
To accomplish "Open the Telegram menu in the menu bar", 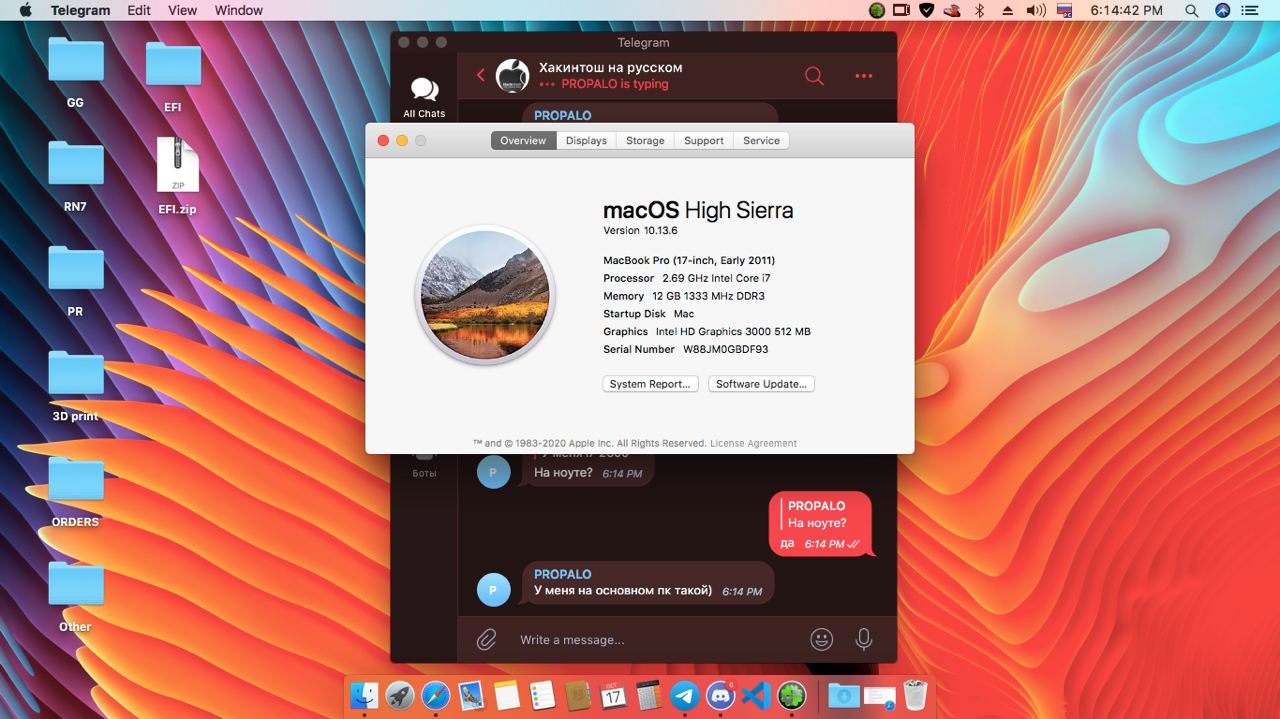I will tap(80, 10).
